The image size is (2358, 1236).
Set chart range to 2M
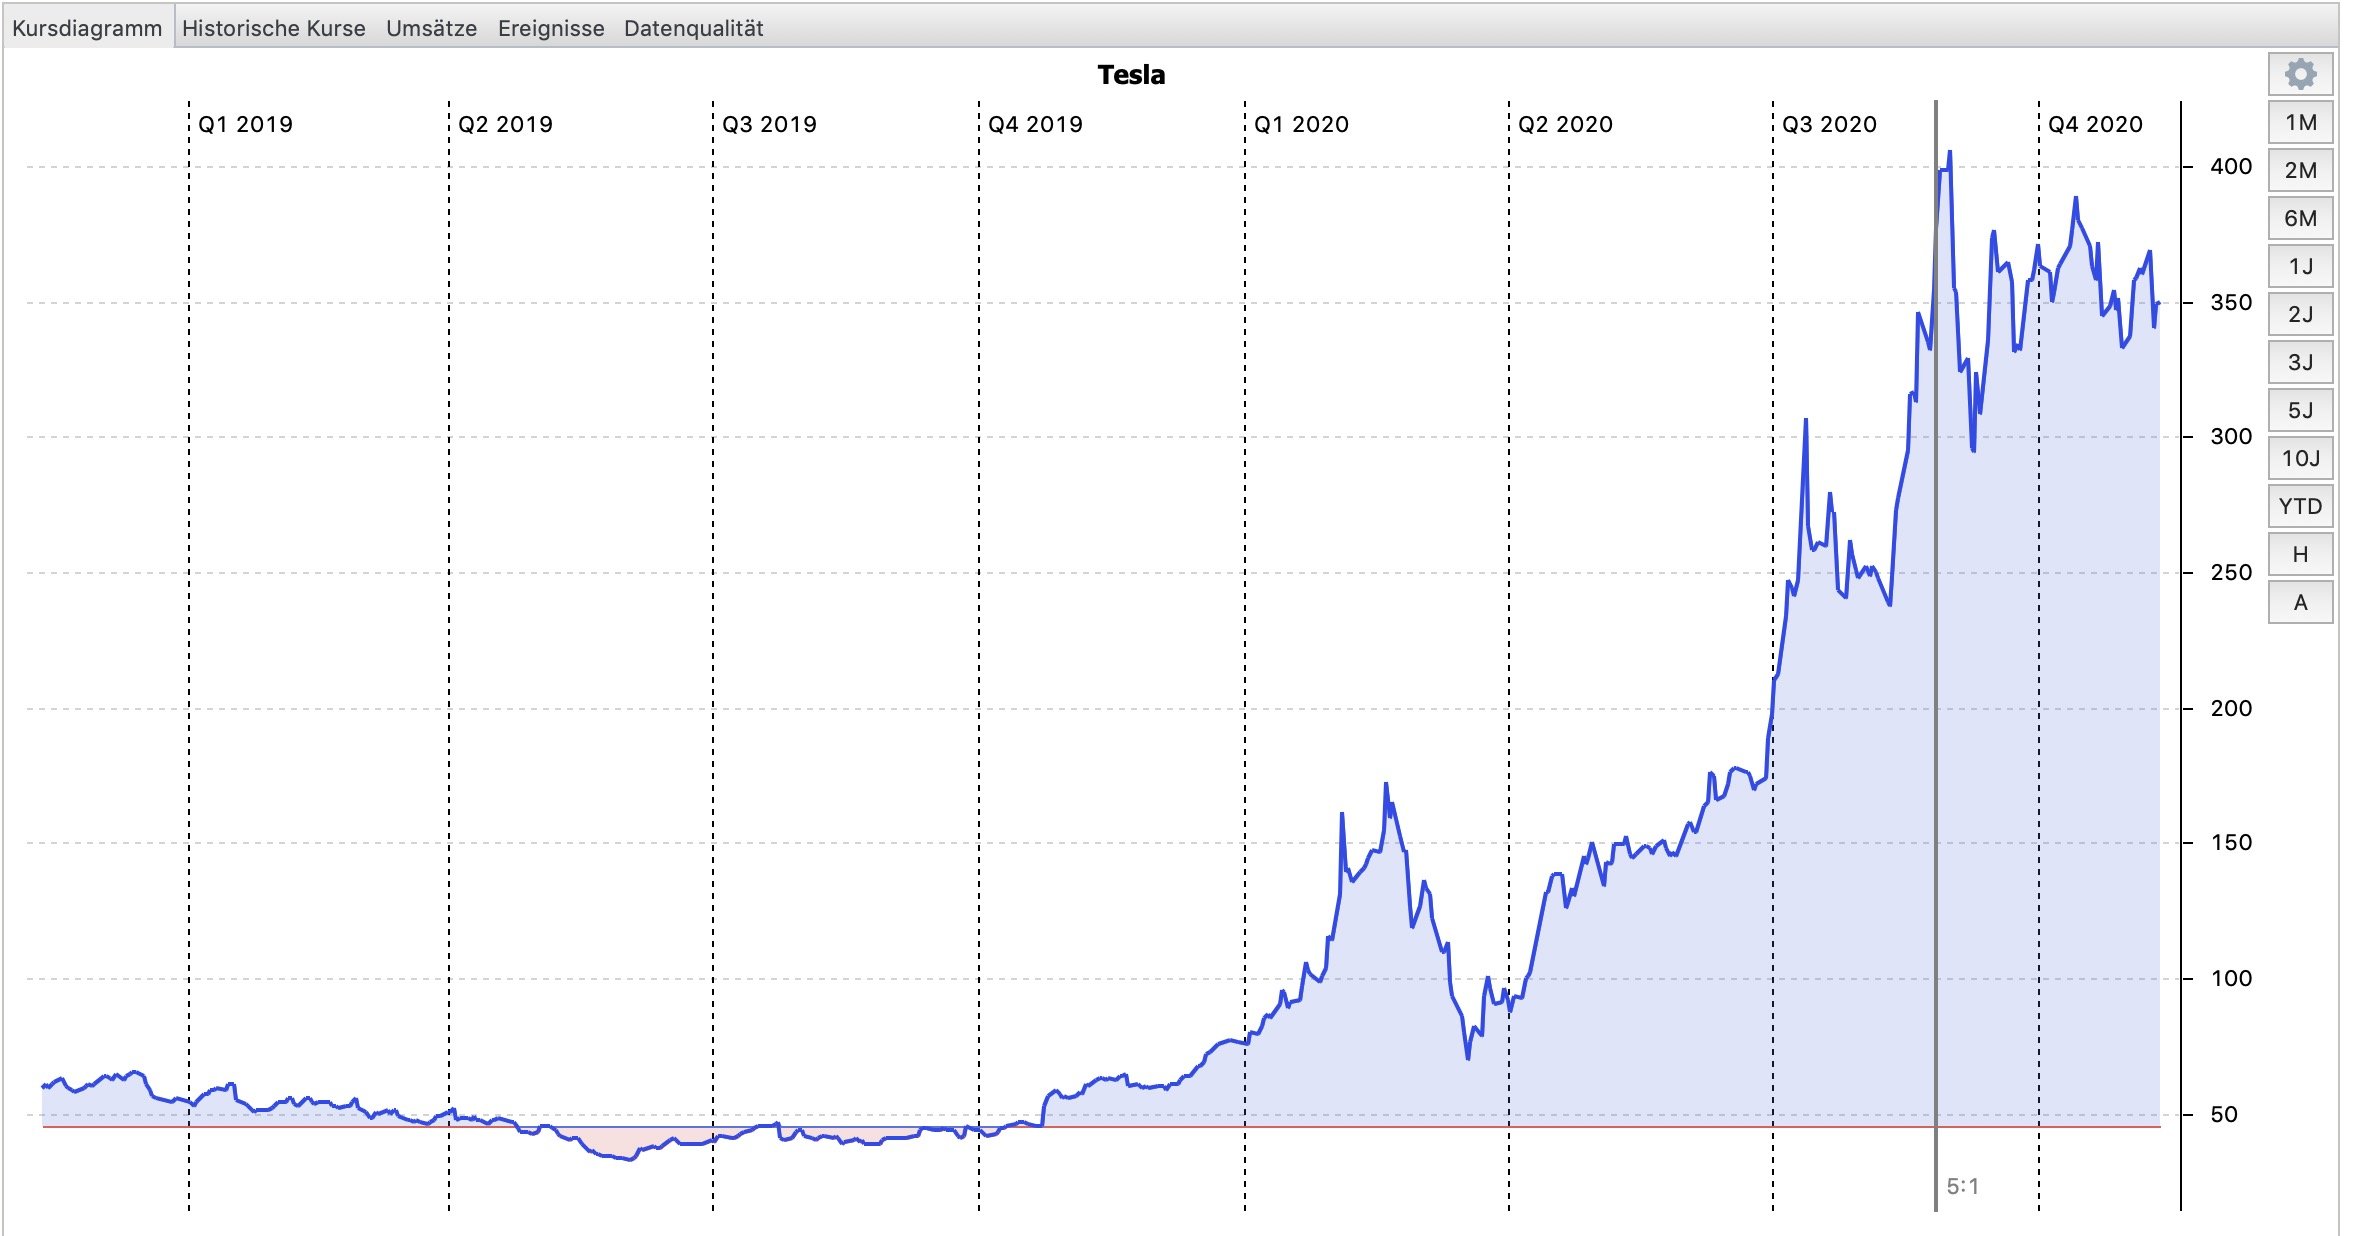click(2300, 170)
